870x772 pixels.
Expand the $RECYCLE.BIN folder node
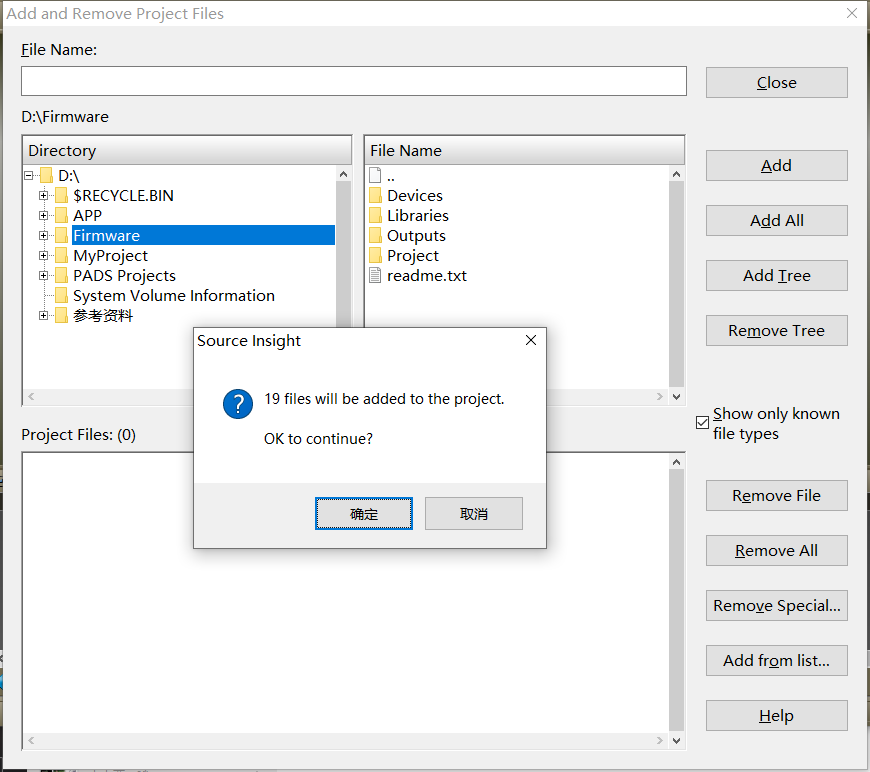tap(43, 195)
